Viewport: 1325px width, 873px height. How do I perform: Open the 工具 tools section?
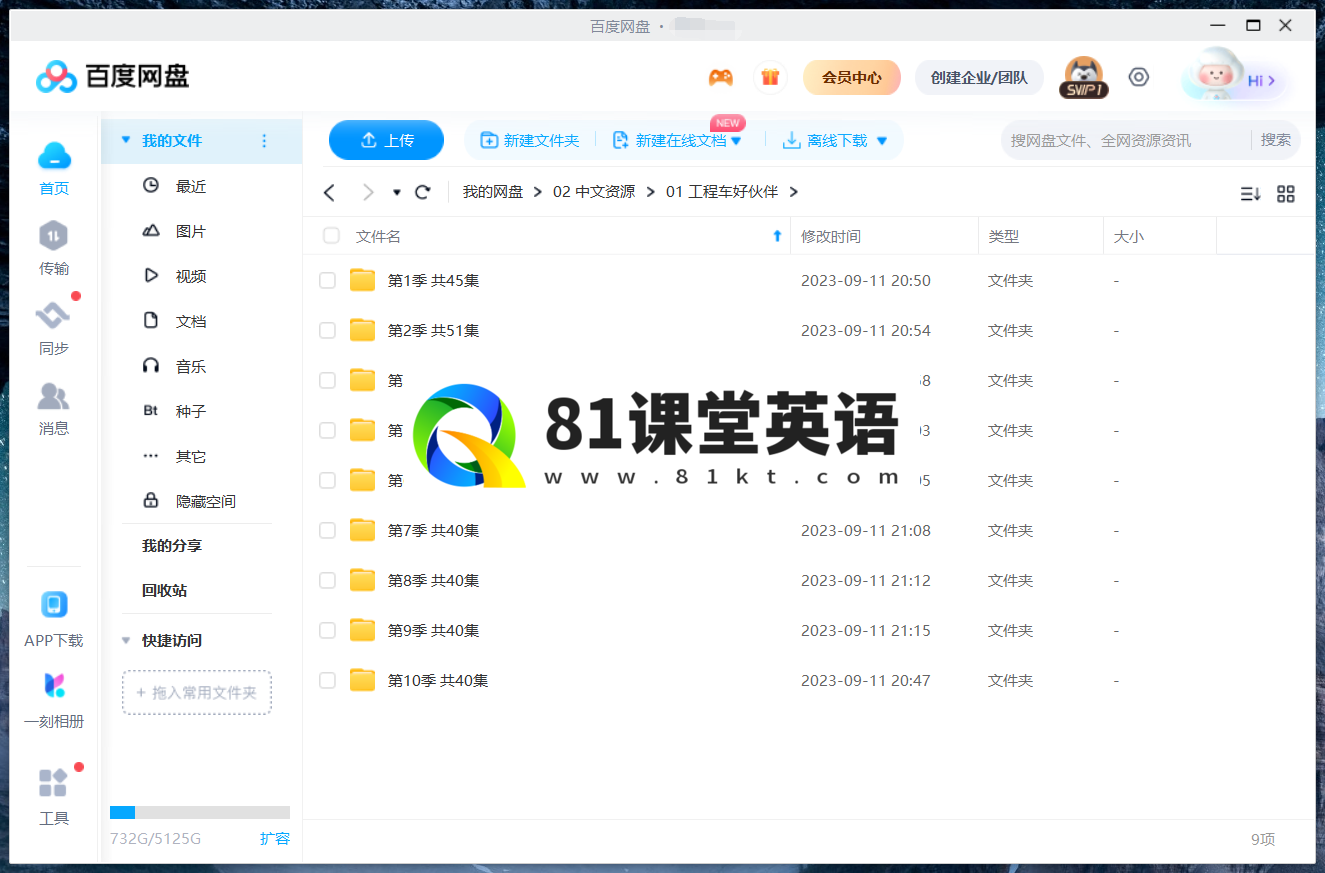coord(54,797)
